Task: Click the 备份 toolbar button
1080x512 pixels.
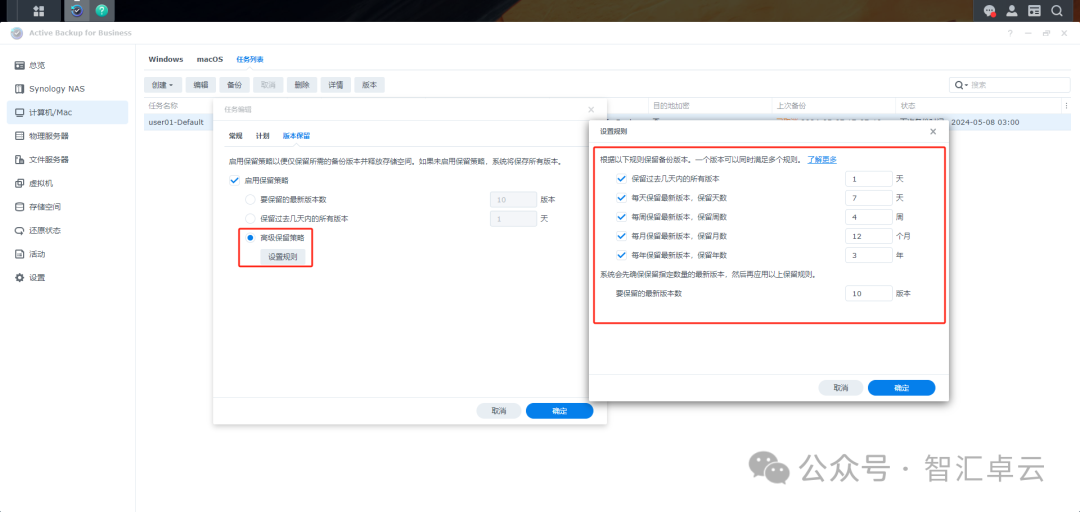Action: click(x=234, y=85)
